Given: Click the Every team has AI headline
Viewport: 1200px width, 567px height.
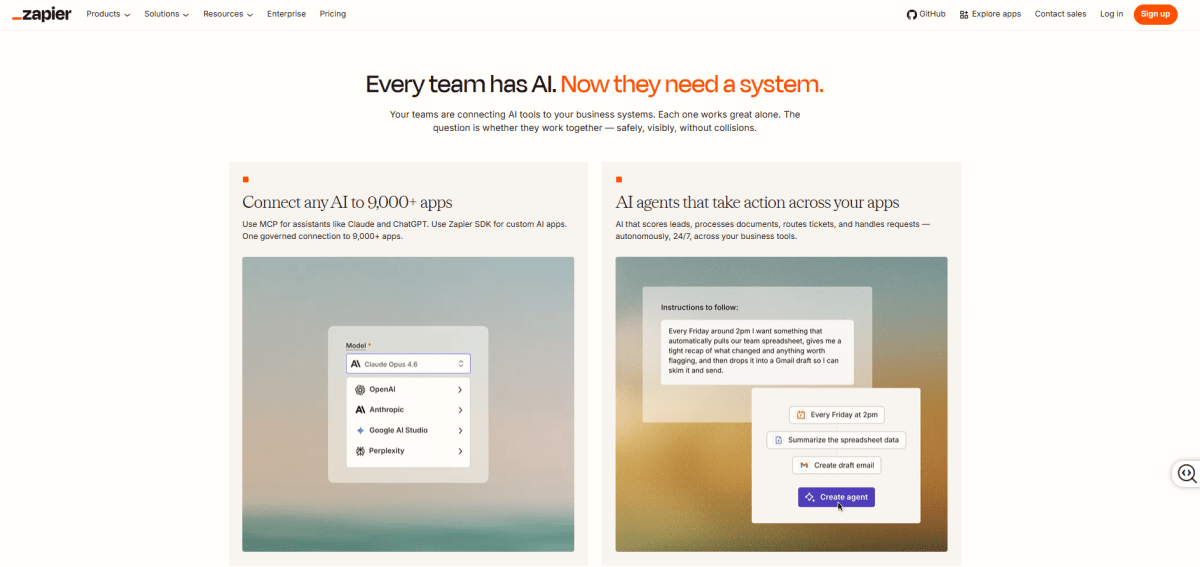Looking at the screenshot, I should [x=595, y=84].
